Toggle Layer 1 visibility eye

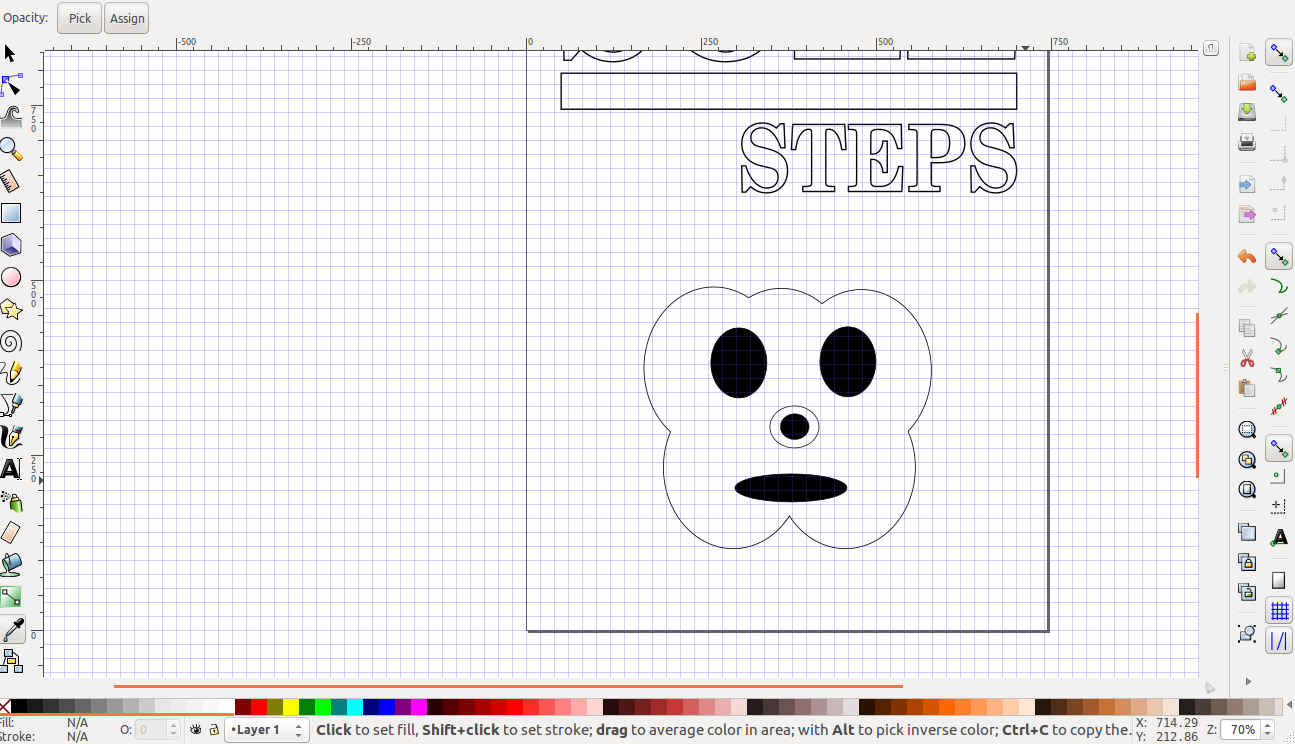196,730
